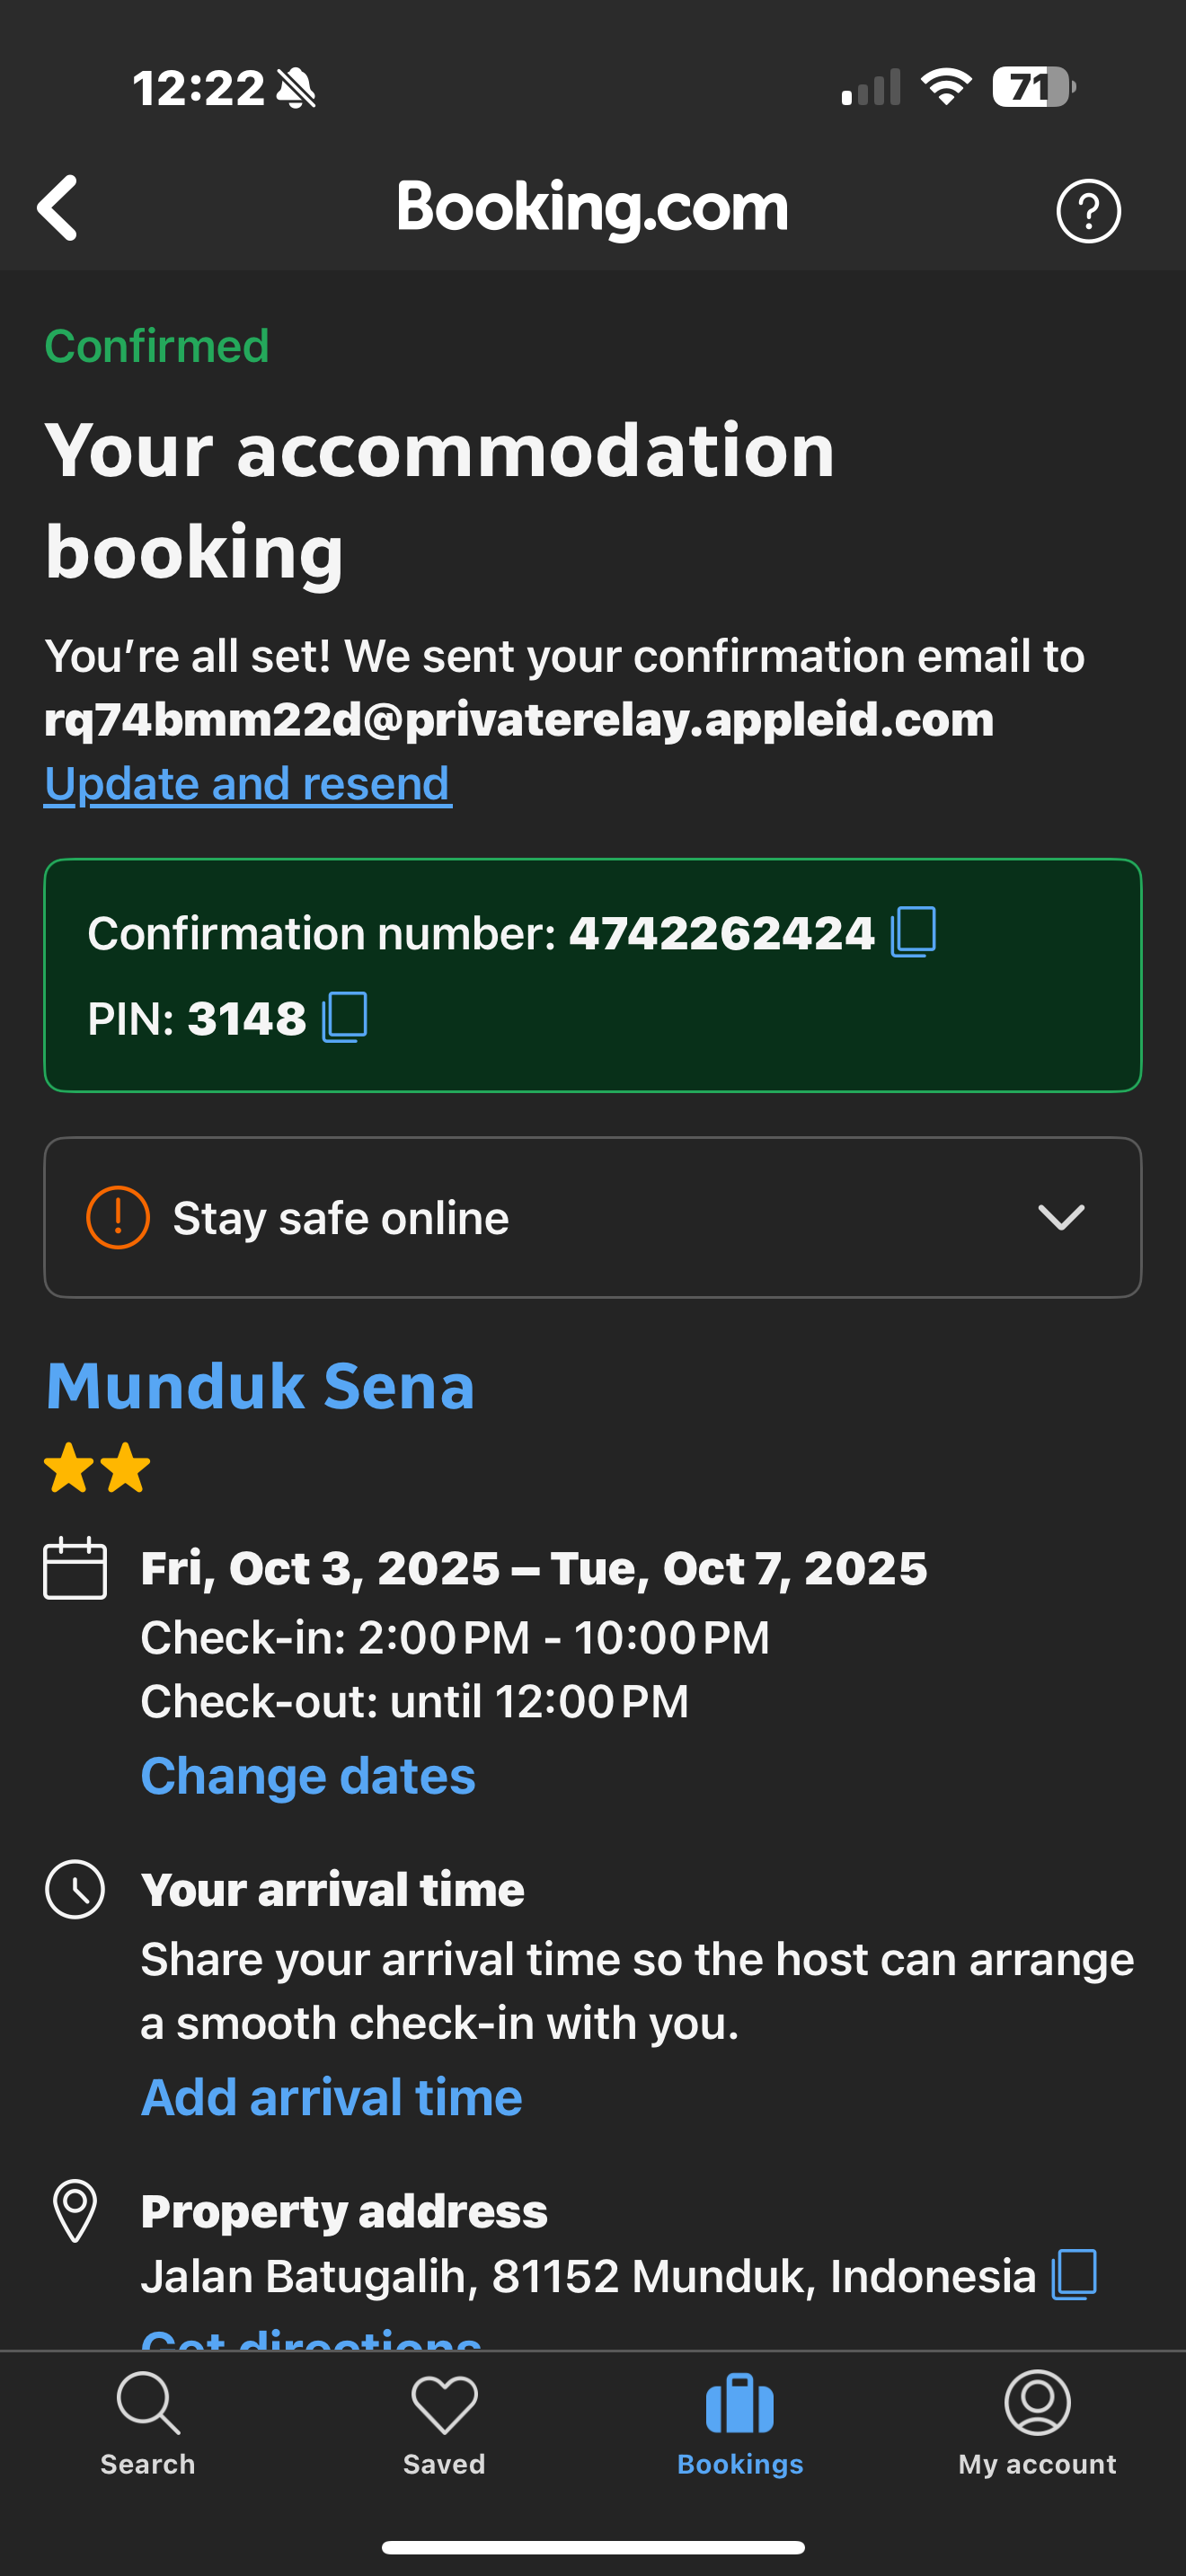The image size is (1186, 2576).
Task: Tap Add arrival time link
Action: point(331,2097)
